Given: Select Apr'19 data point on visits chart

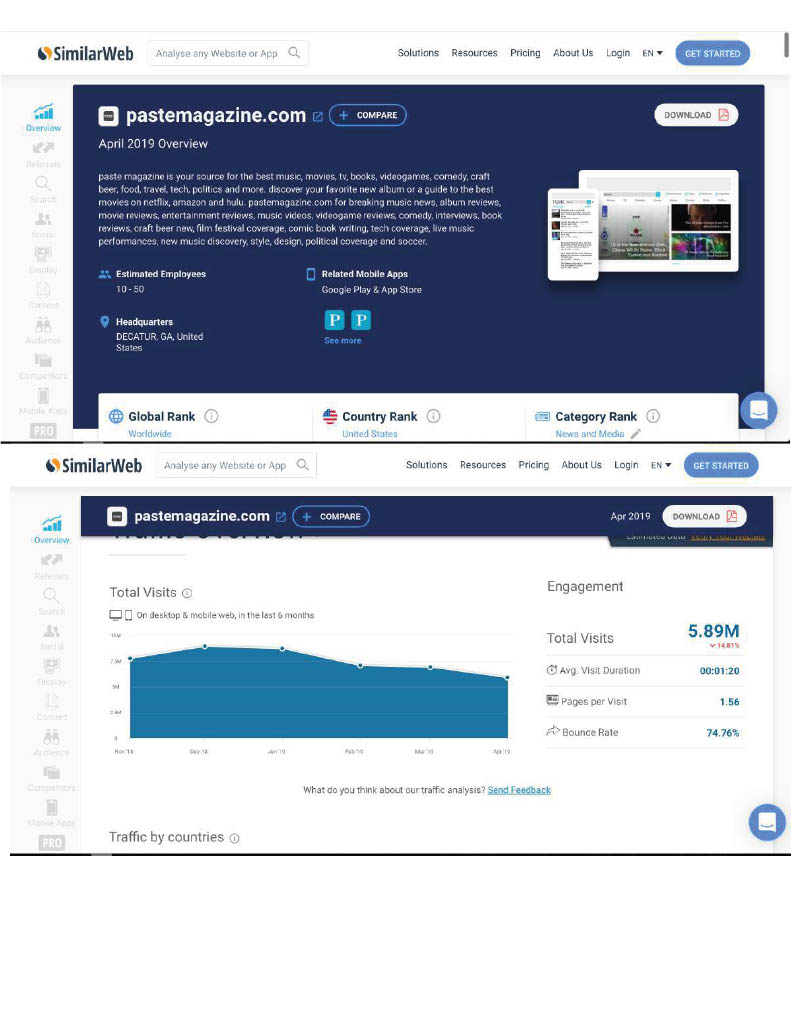Looking at the screenshot, I should 508,678.
